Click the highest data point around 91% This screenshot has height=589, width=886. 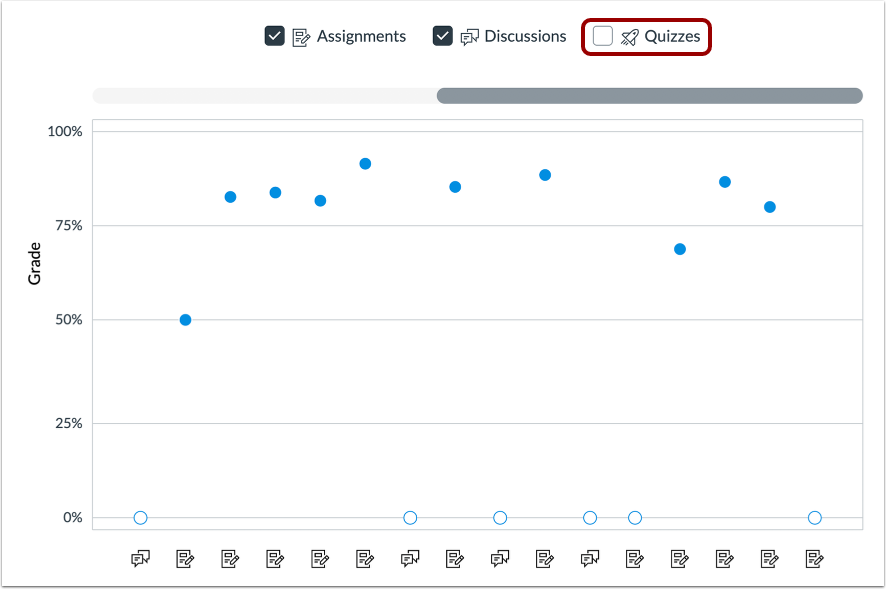point(365,161)
